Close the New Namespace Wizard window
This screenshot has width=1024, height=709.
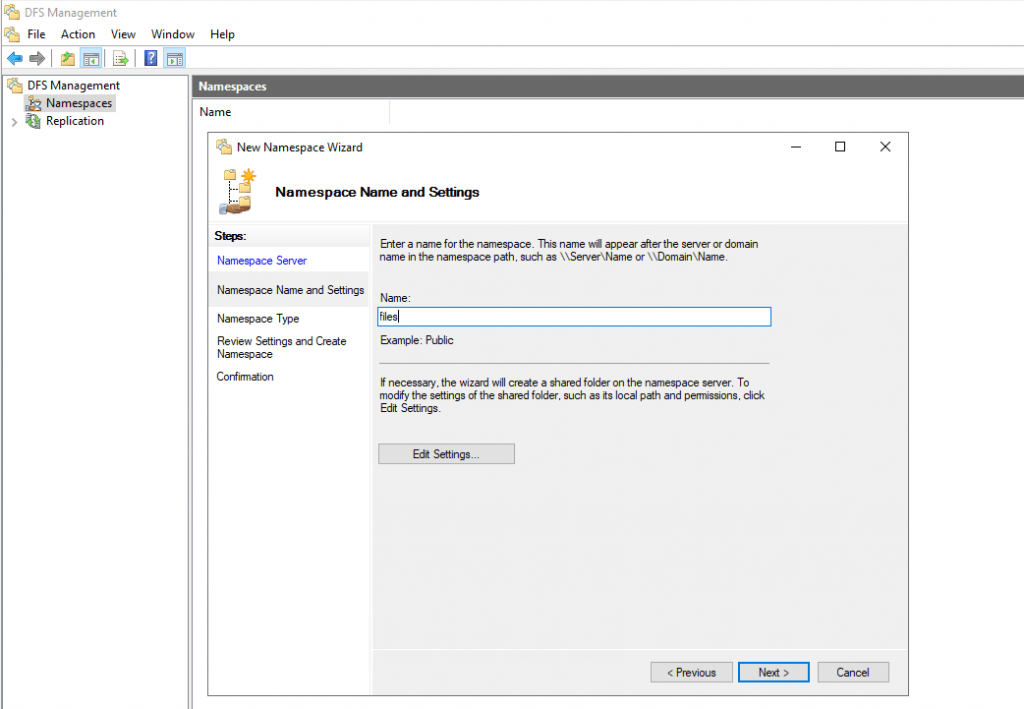885,147
